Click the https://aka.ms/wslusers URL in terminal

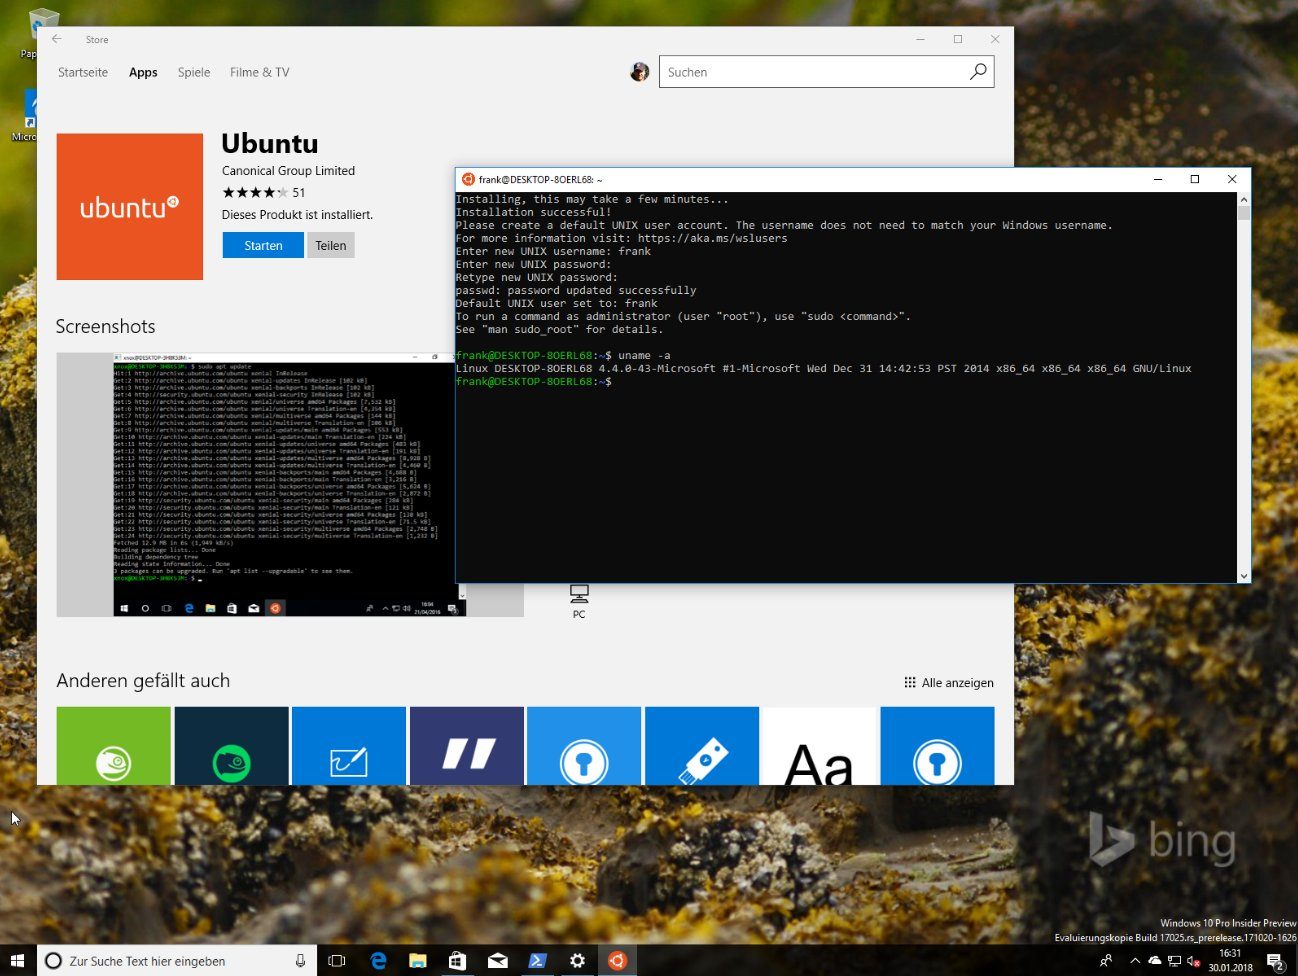pos(712,238)
